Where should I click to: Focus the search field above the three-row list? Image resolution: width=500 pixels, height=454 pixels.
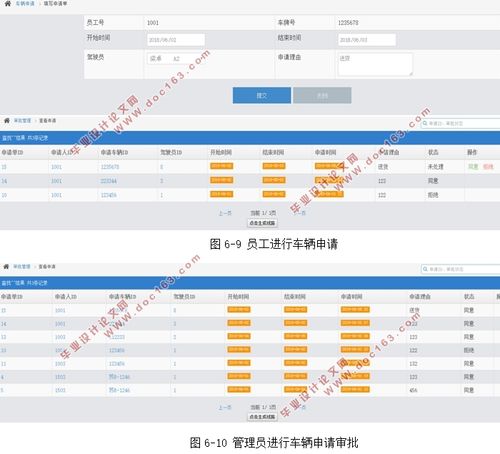[461, 124]
